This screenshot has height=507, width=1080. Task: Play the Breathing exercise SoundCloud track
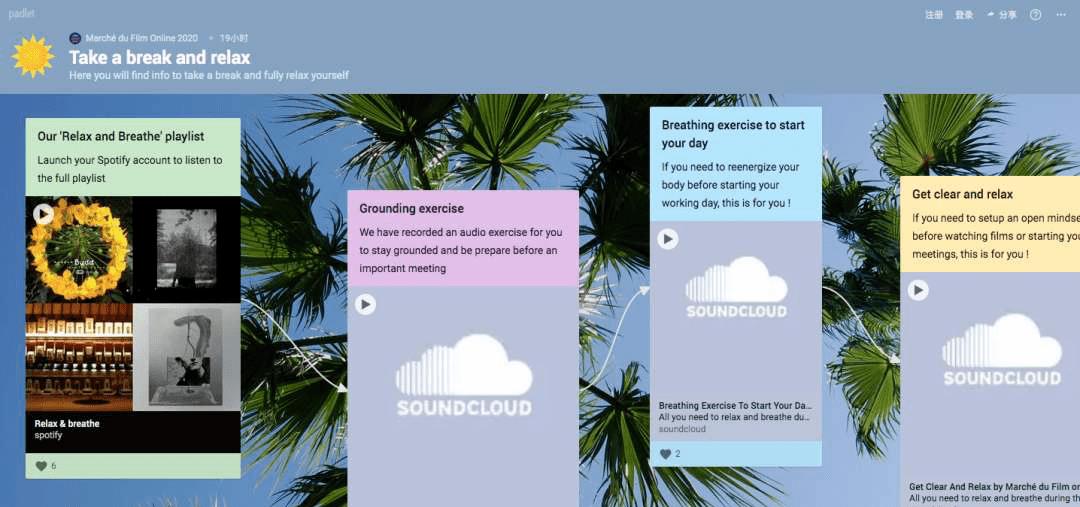(x=667, y=239)
